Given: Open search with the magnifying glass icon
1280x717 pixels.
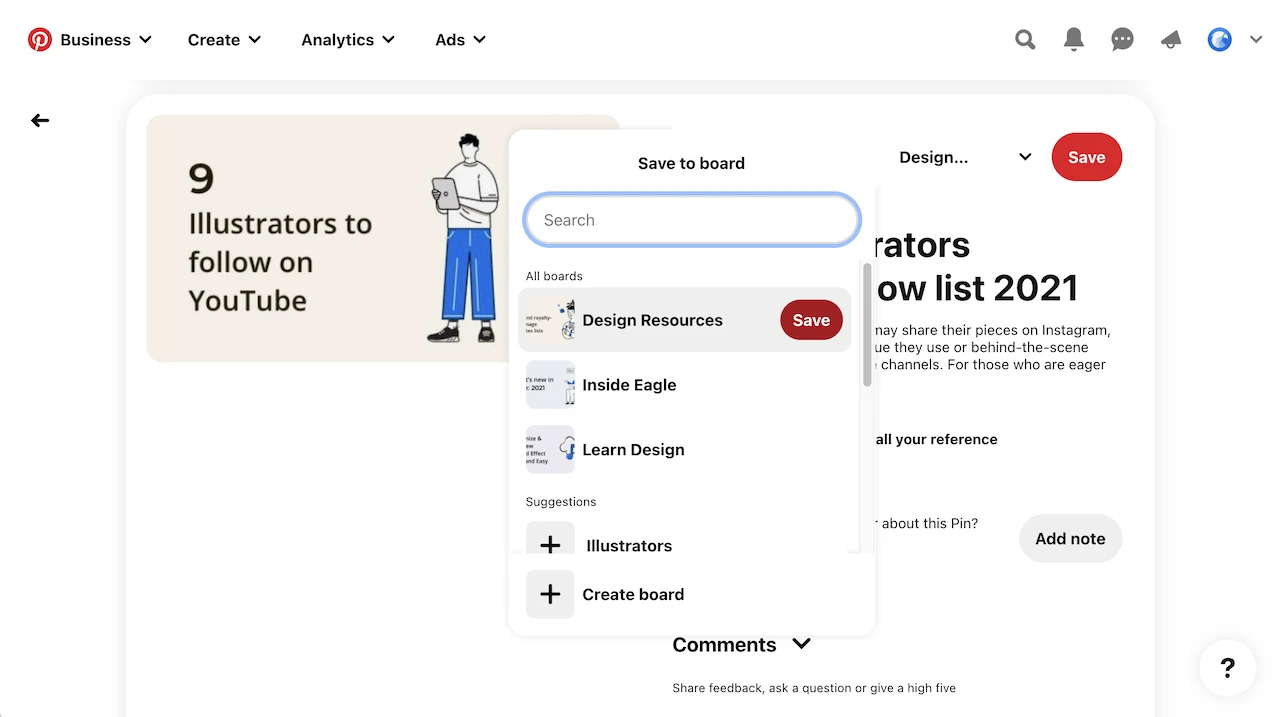Looking at the screenshot, I should point(1025,39).
